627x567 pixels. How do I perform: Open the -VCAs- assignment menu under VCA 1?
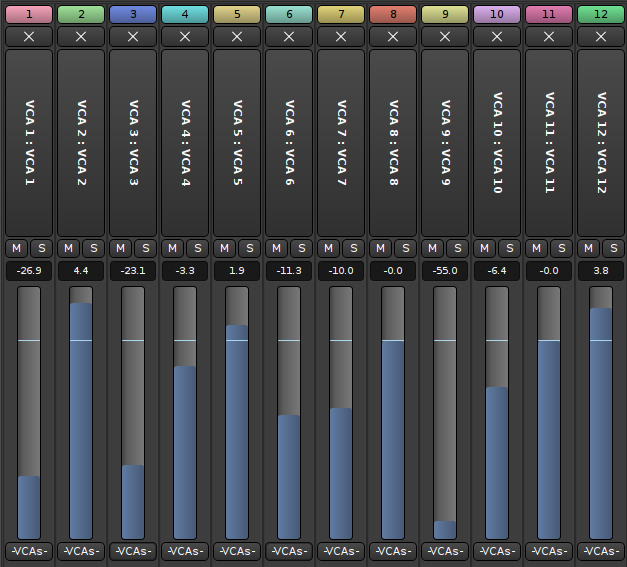pos(29,551)
